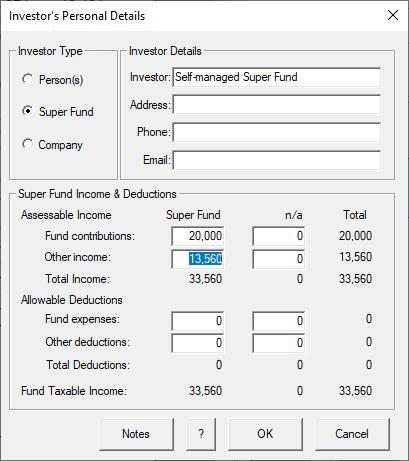Screen dimensions: 409x461
Task: Confirm details with the OK button
Action: 265,434
